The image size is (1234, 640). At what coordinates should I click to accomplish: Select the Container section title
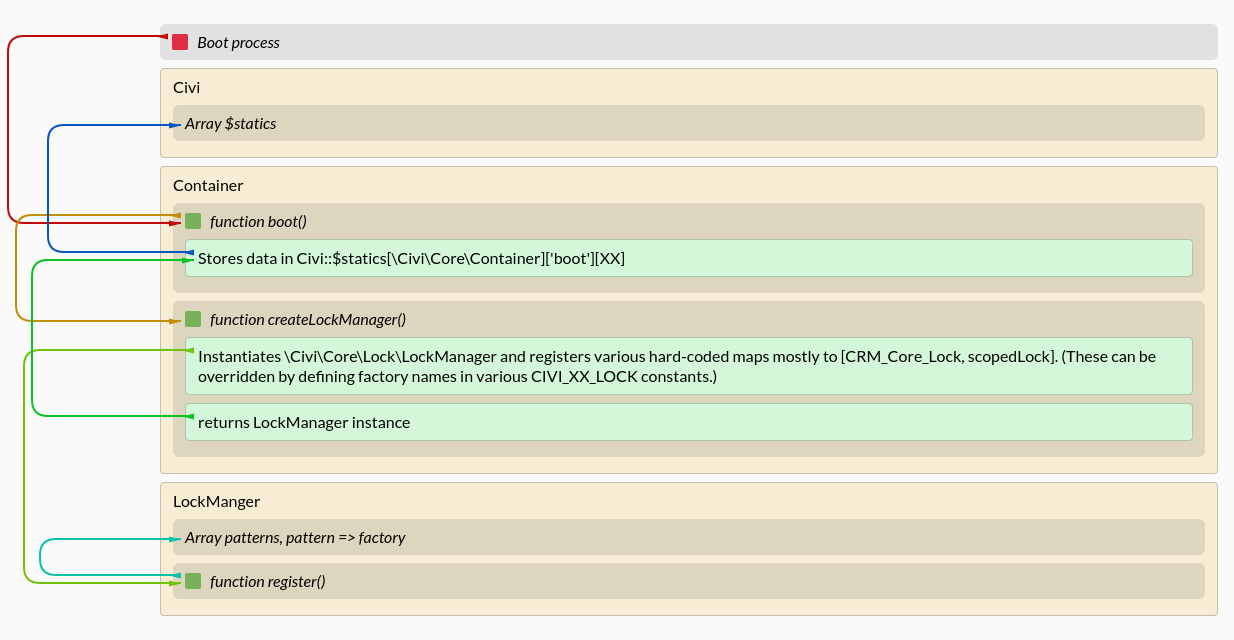tap(208, 185)
